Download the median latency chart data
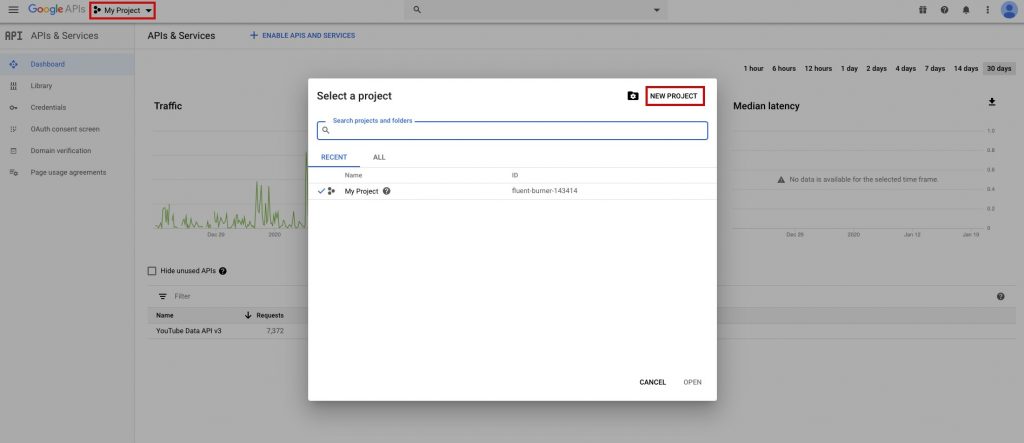 (x=992, y=102)
